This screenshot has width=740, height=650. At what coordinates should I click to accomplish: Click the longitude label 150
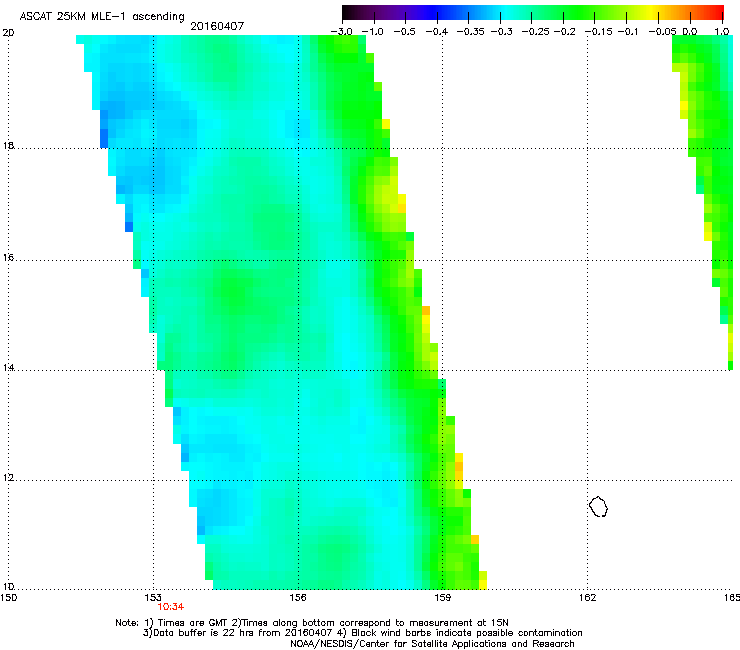tap(9, 598)
